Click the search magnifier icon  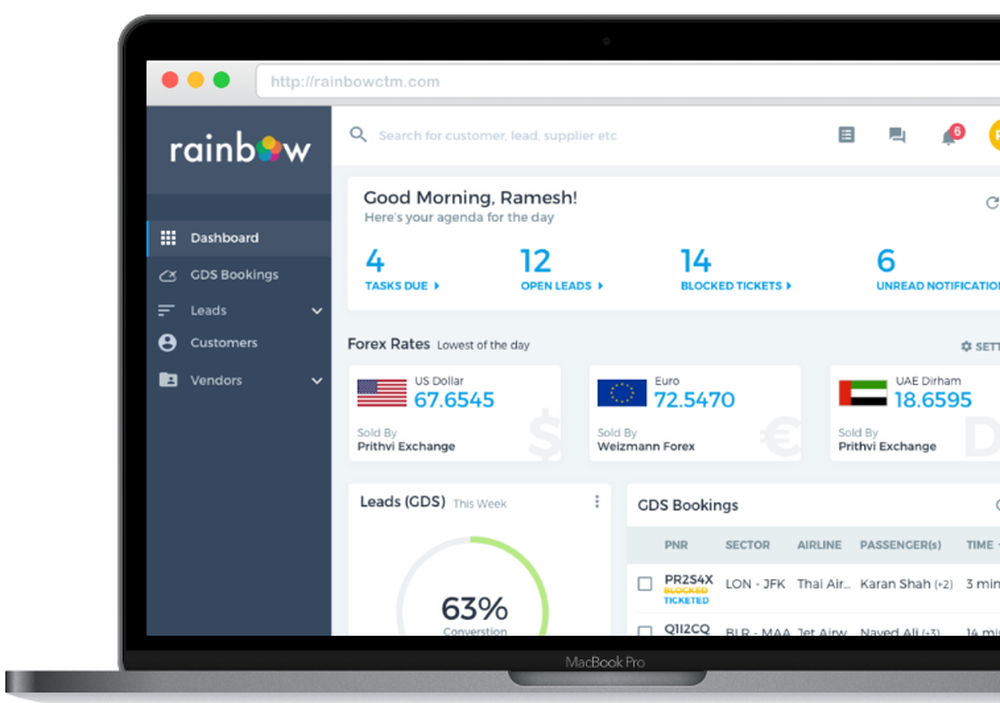[x=358, y=135]
